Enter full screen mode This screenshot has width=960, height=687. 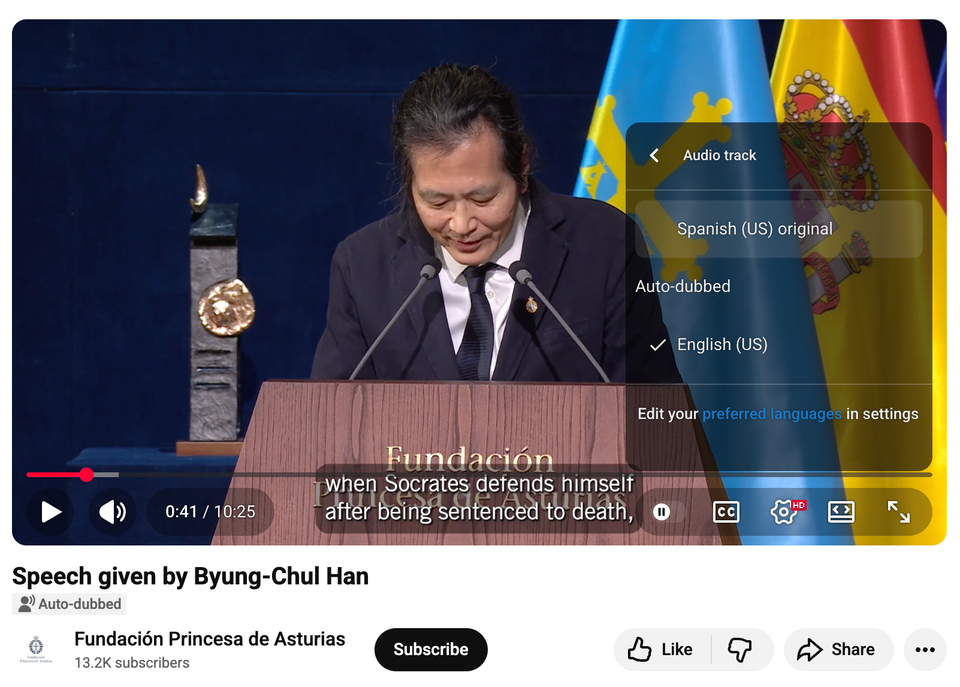click(x=898, y=512)
